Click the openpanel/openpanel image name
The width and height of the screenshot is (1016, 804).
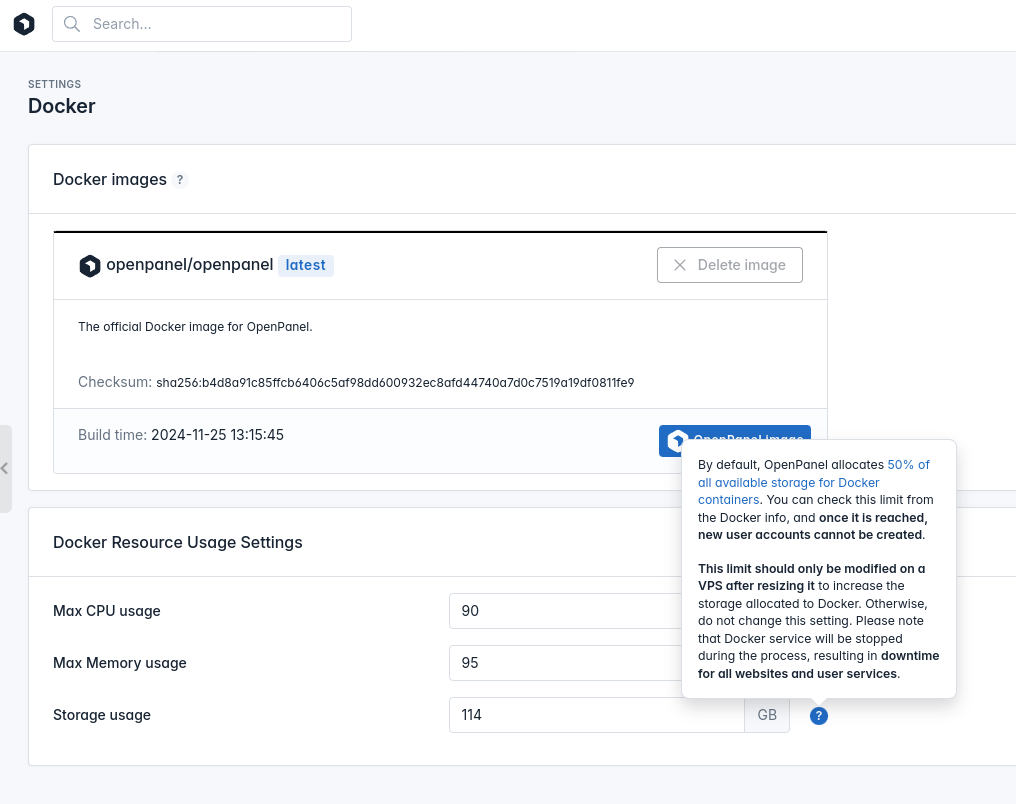190,264
